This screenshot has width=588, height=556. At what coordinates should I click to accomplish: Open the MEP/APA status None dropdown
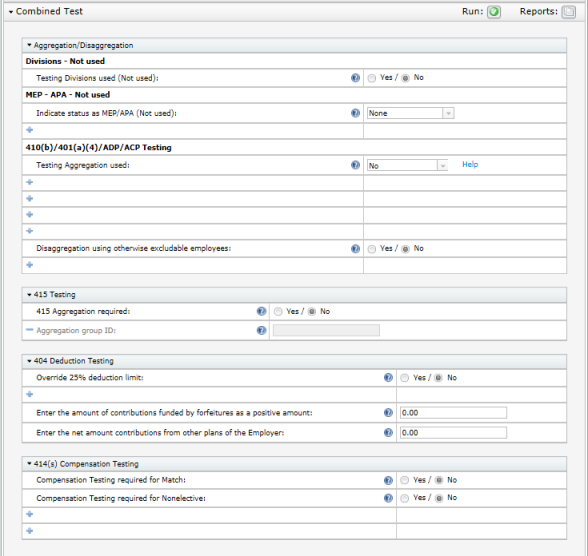click(411, 113)
